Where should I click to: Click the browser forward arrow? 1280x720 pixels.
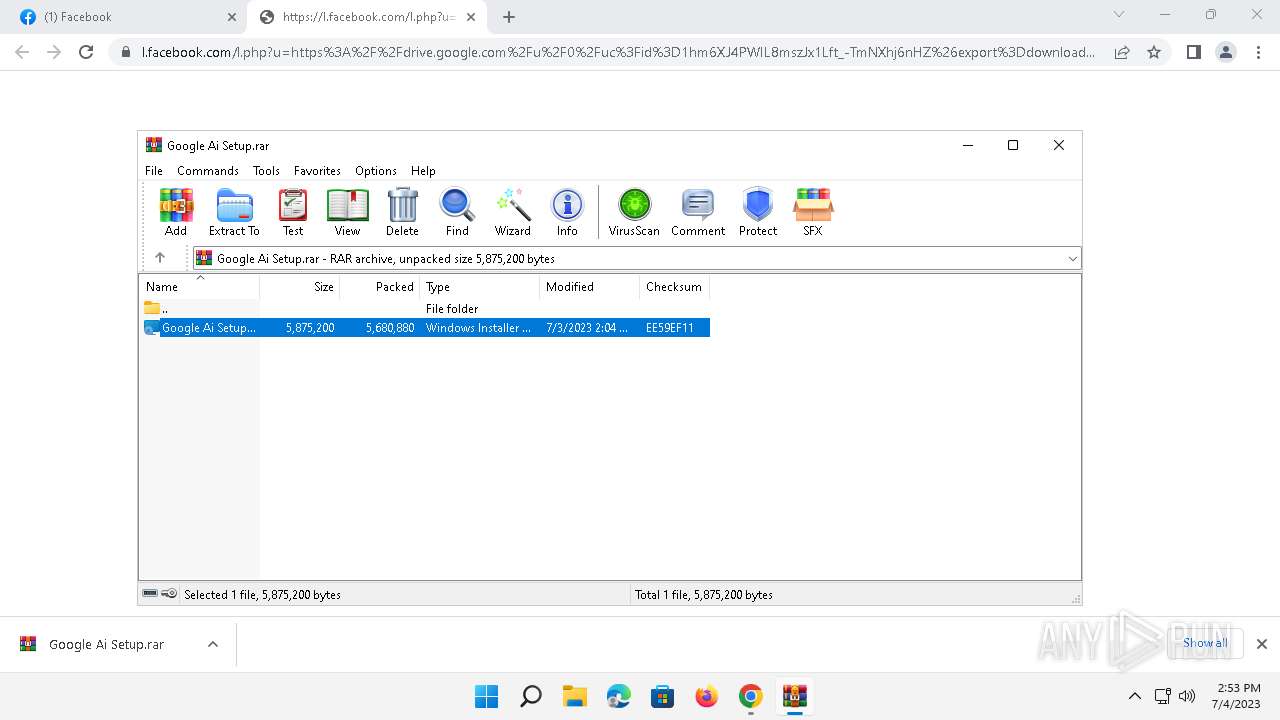click(54, 52)
